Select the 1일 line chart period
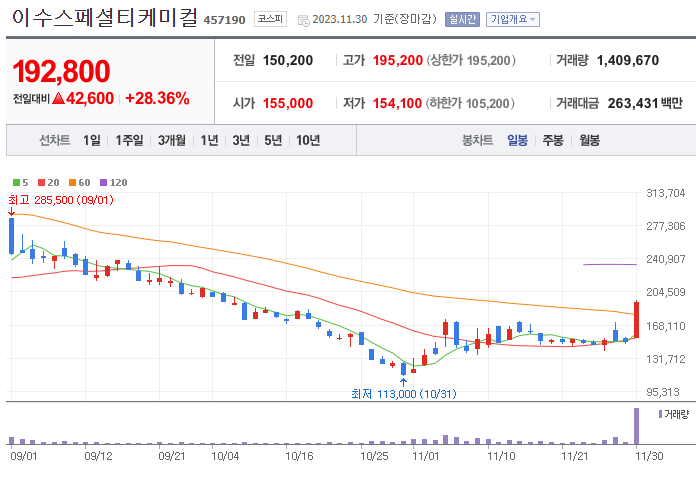 [x=92, y=140]
